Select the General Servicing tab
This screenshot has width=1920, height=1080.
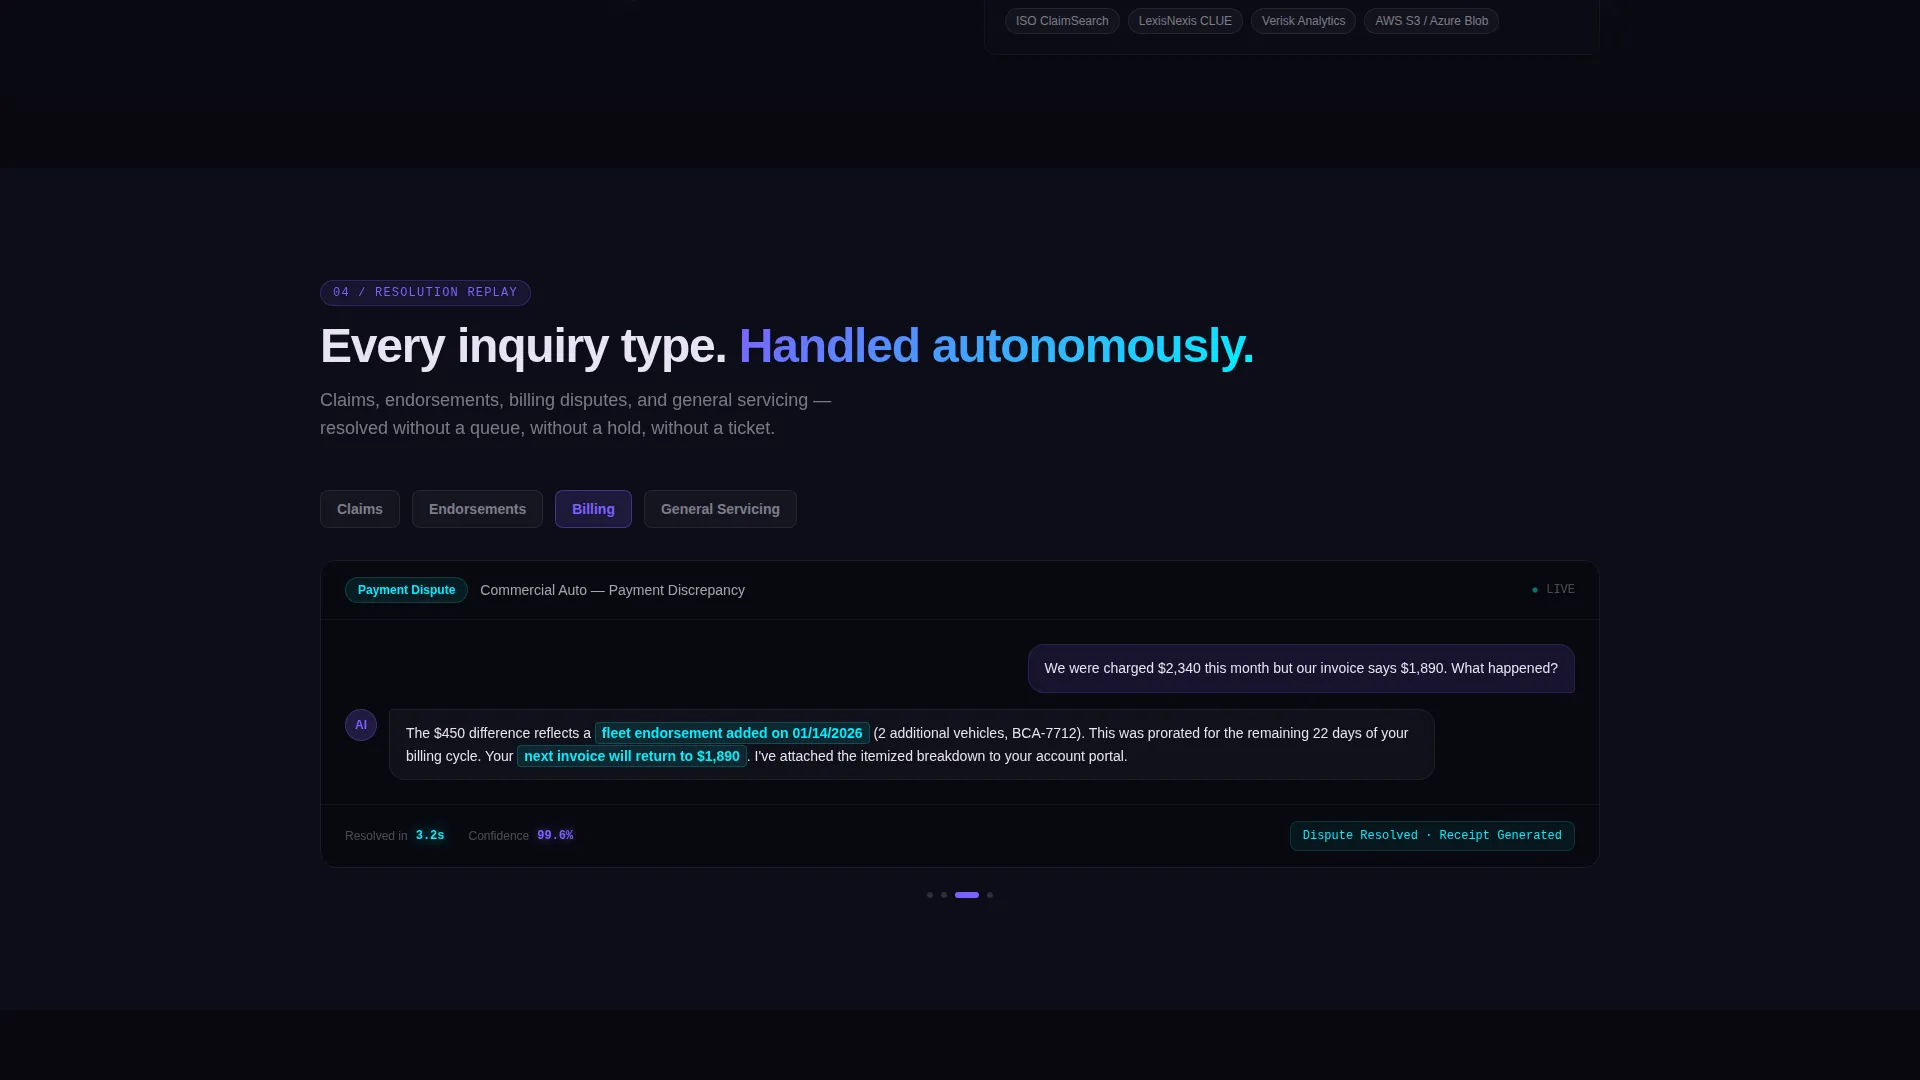click(x=720, y=509)
